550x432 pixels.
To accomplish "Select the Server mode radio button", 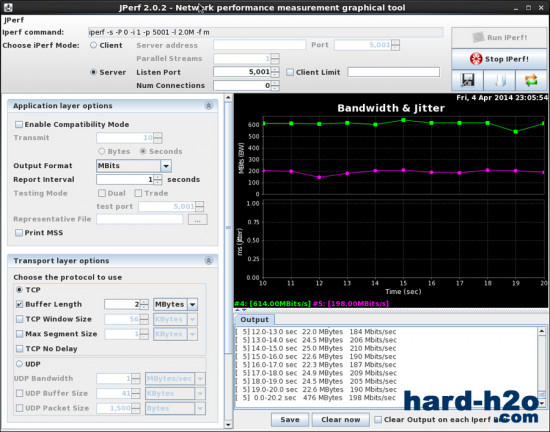I will point(93,72).
